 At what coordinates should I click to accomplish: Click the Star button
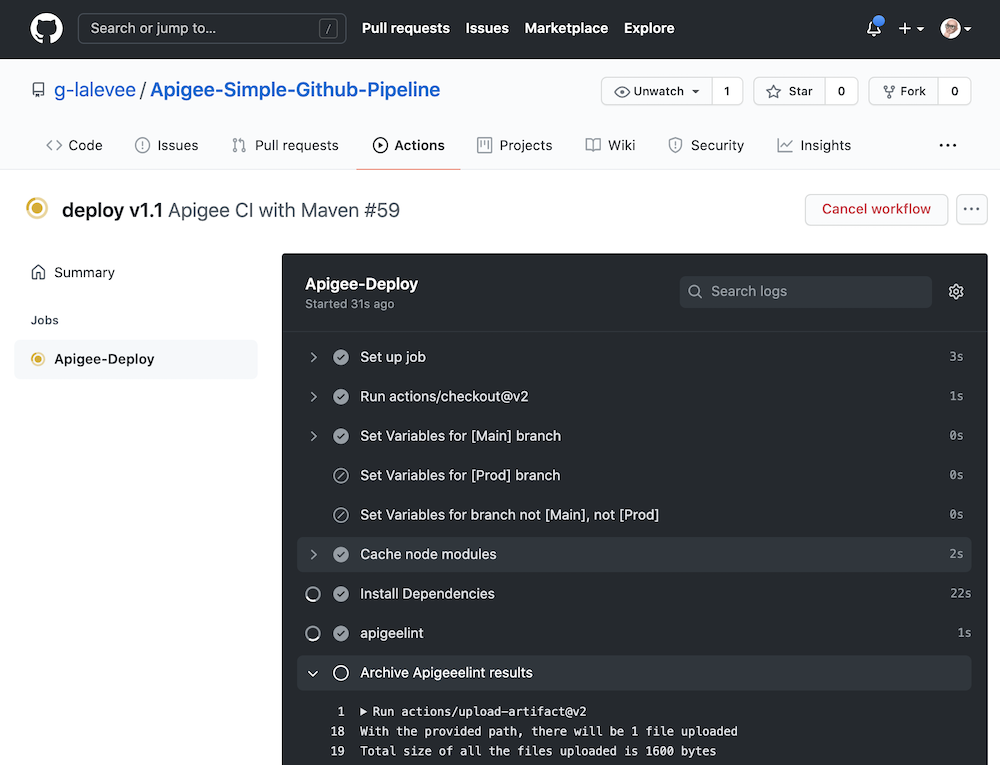[790, 91]
